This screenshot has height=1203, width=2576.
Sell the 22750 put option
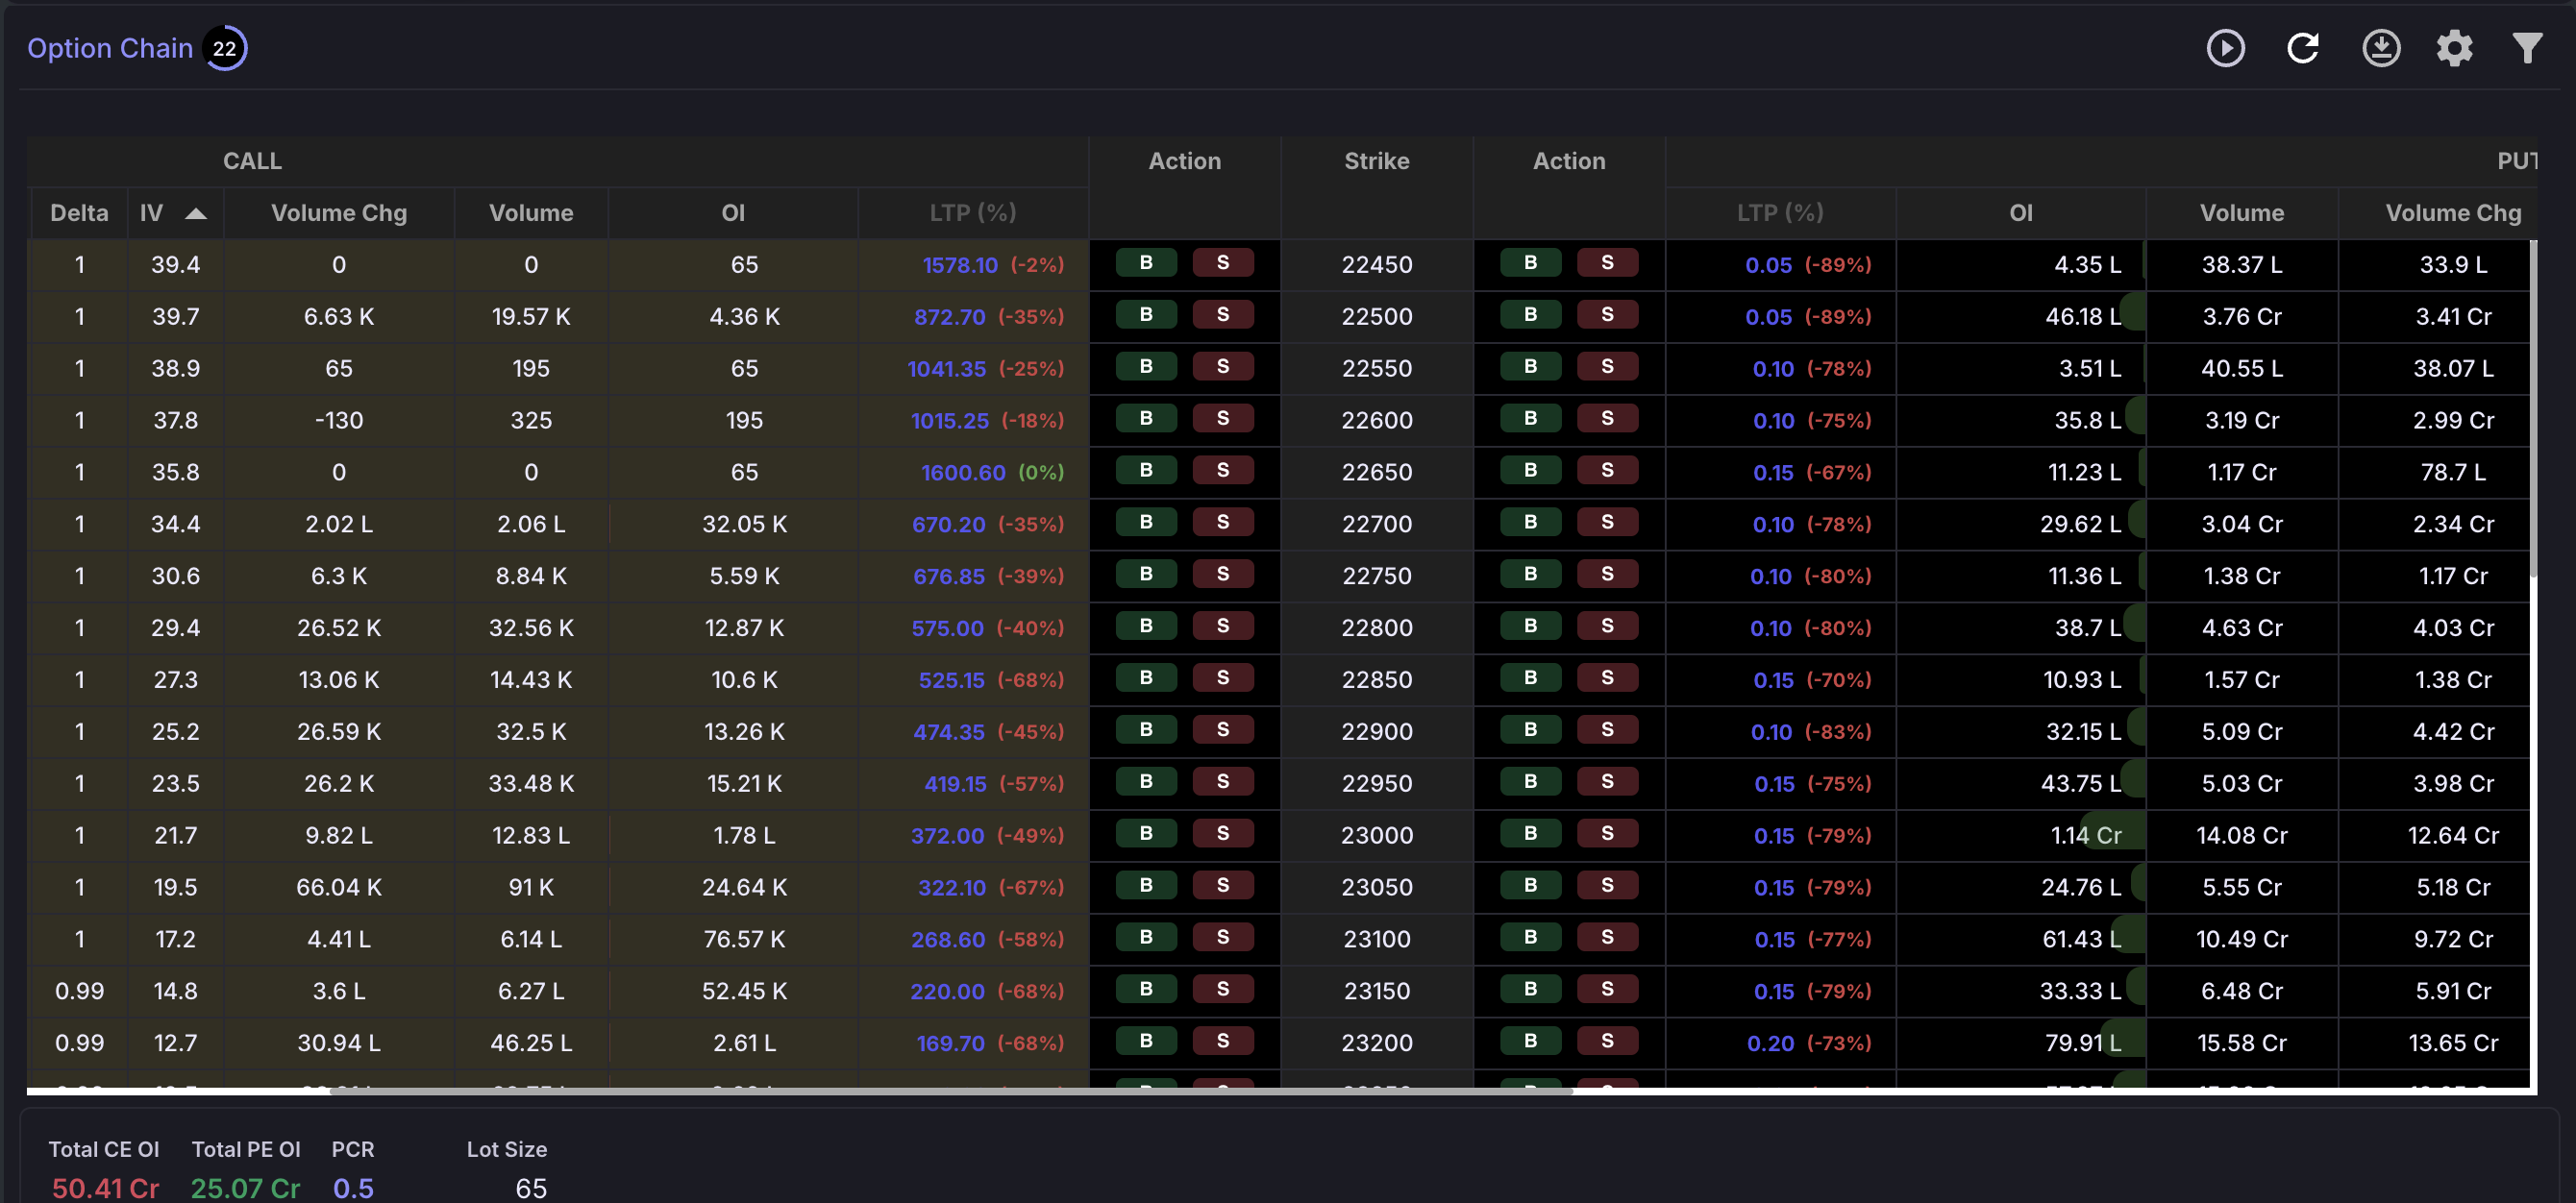pos(1607,575)
